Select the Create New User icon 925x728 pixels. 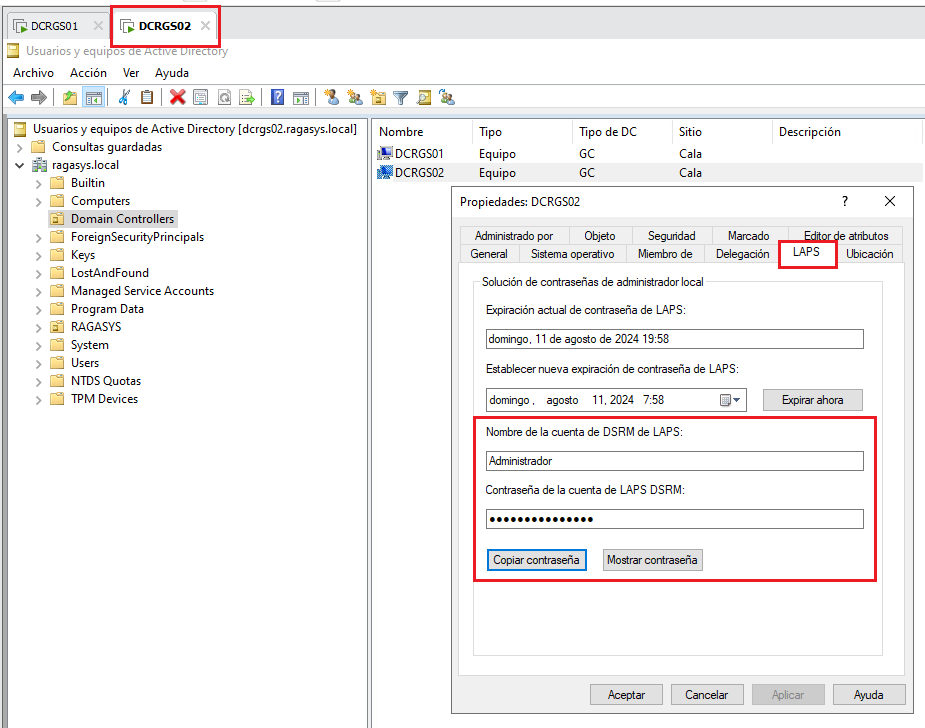click(330, 97)
